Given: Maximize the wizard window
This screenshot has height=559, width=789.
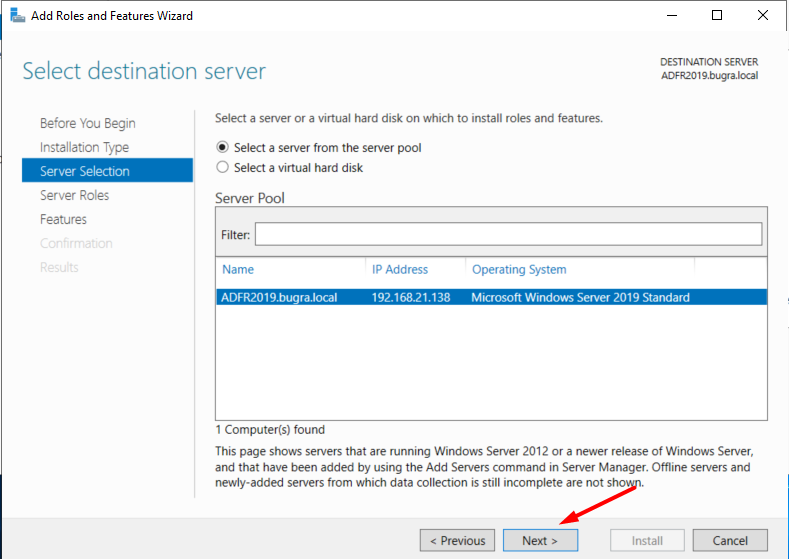Looking at the screenshot, I should click(x=717, y=16).
